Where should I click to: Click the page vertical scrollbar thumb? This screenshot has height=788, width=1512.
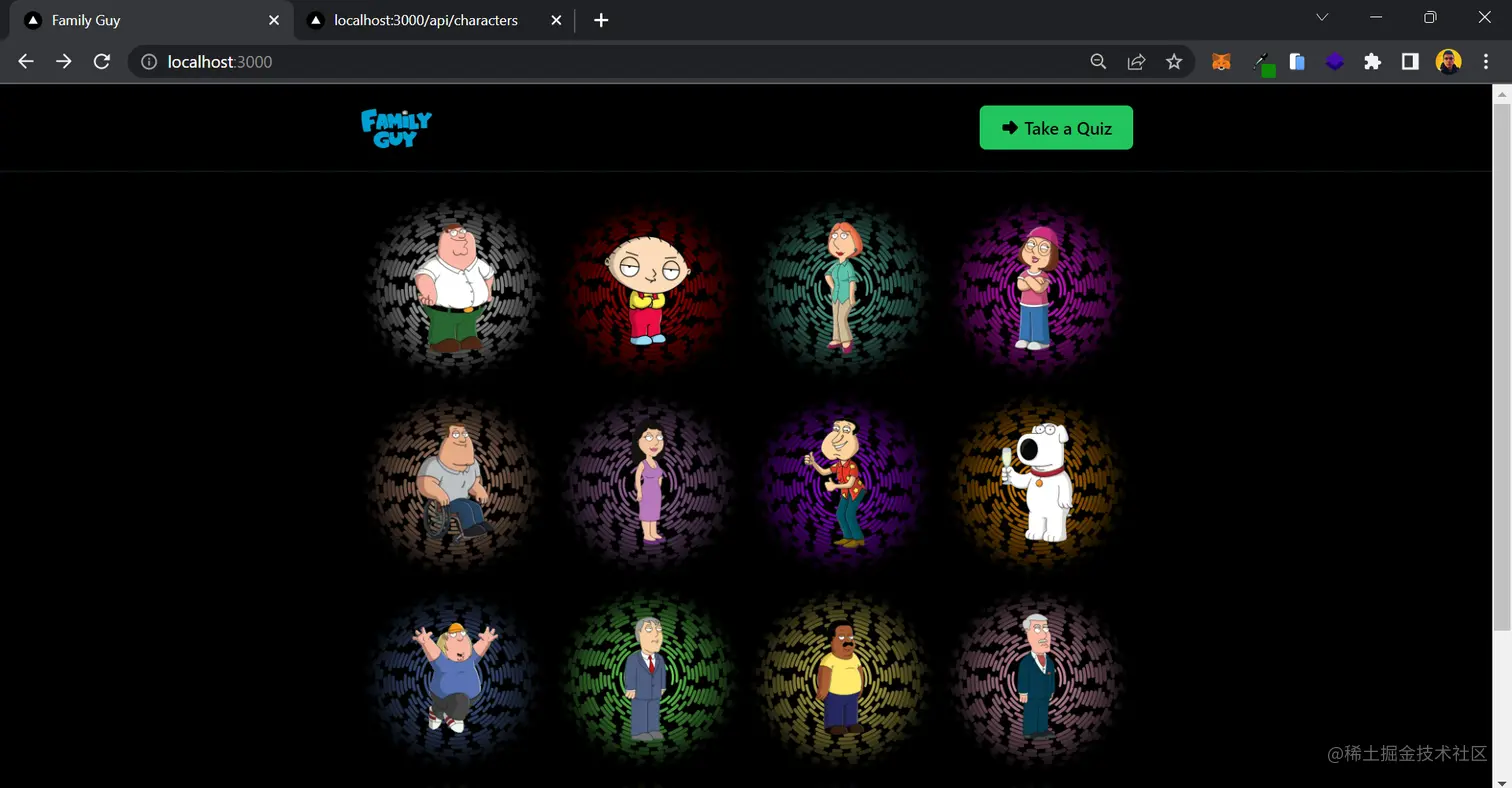(1502, 367)
